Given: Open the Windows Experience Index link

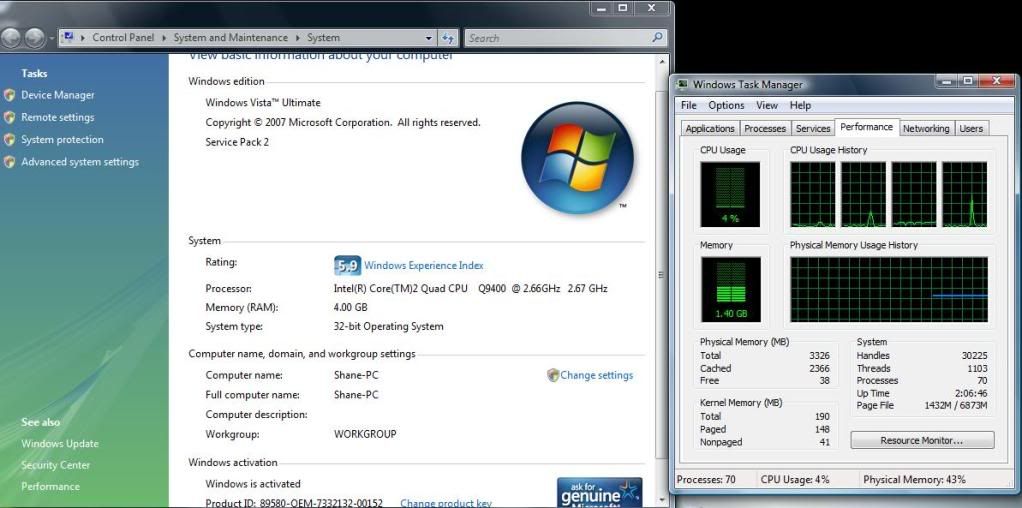Looking at the screenshot, I should (x=424, y=265).
